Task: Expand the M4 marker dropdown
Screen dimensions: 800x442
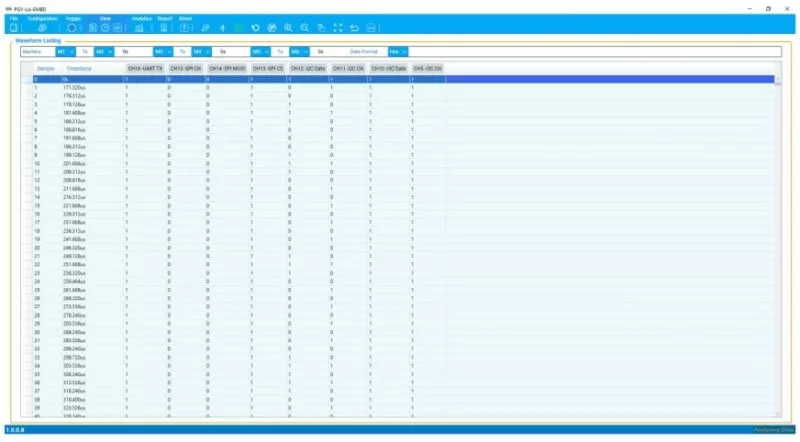Action: [200, 50]
